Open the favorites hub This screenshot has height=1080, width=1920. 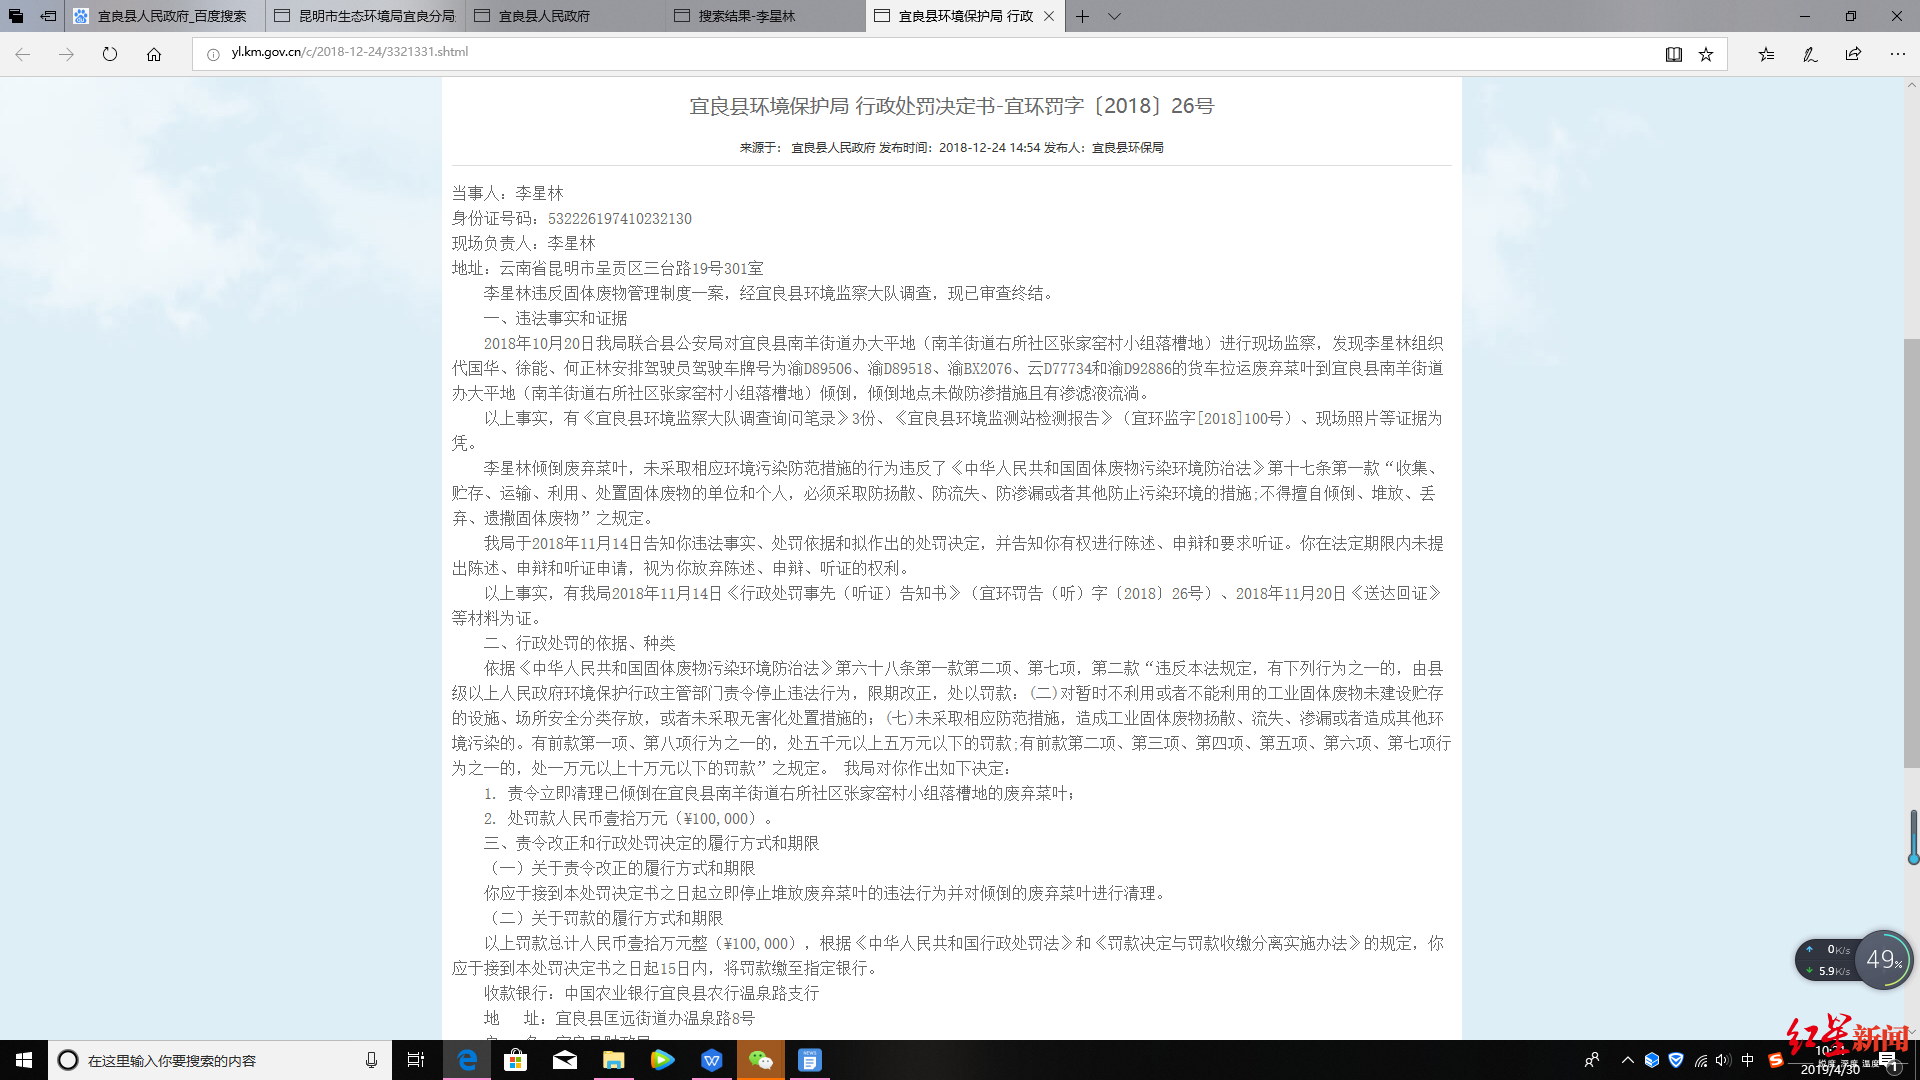pos(1766,54)
